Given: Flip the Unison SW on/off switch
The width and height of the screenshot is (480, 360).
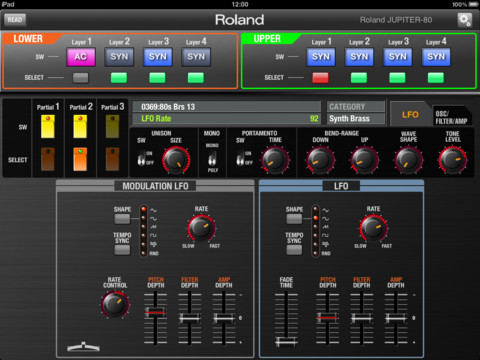Looking at the screenshot, I should click(142, 159).
